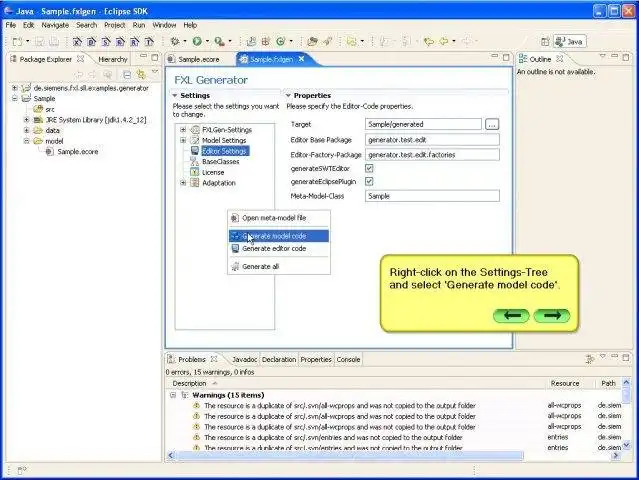Click the New Java Package toolbar icon
The width and height of the screenshot is (639, 480).
coord(266,41)
